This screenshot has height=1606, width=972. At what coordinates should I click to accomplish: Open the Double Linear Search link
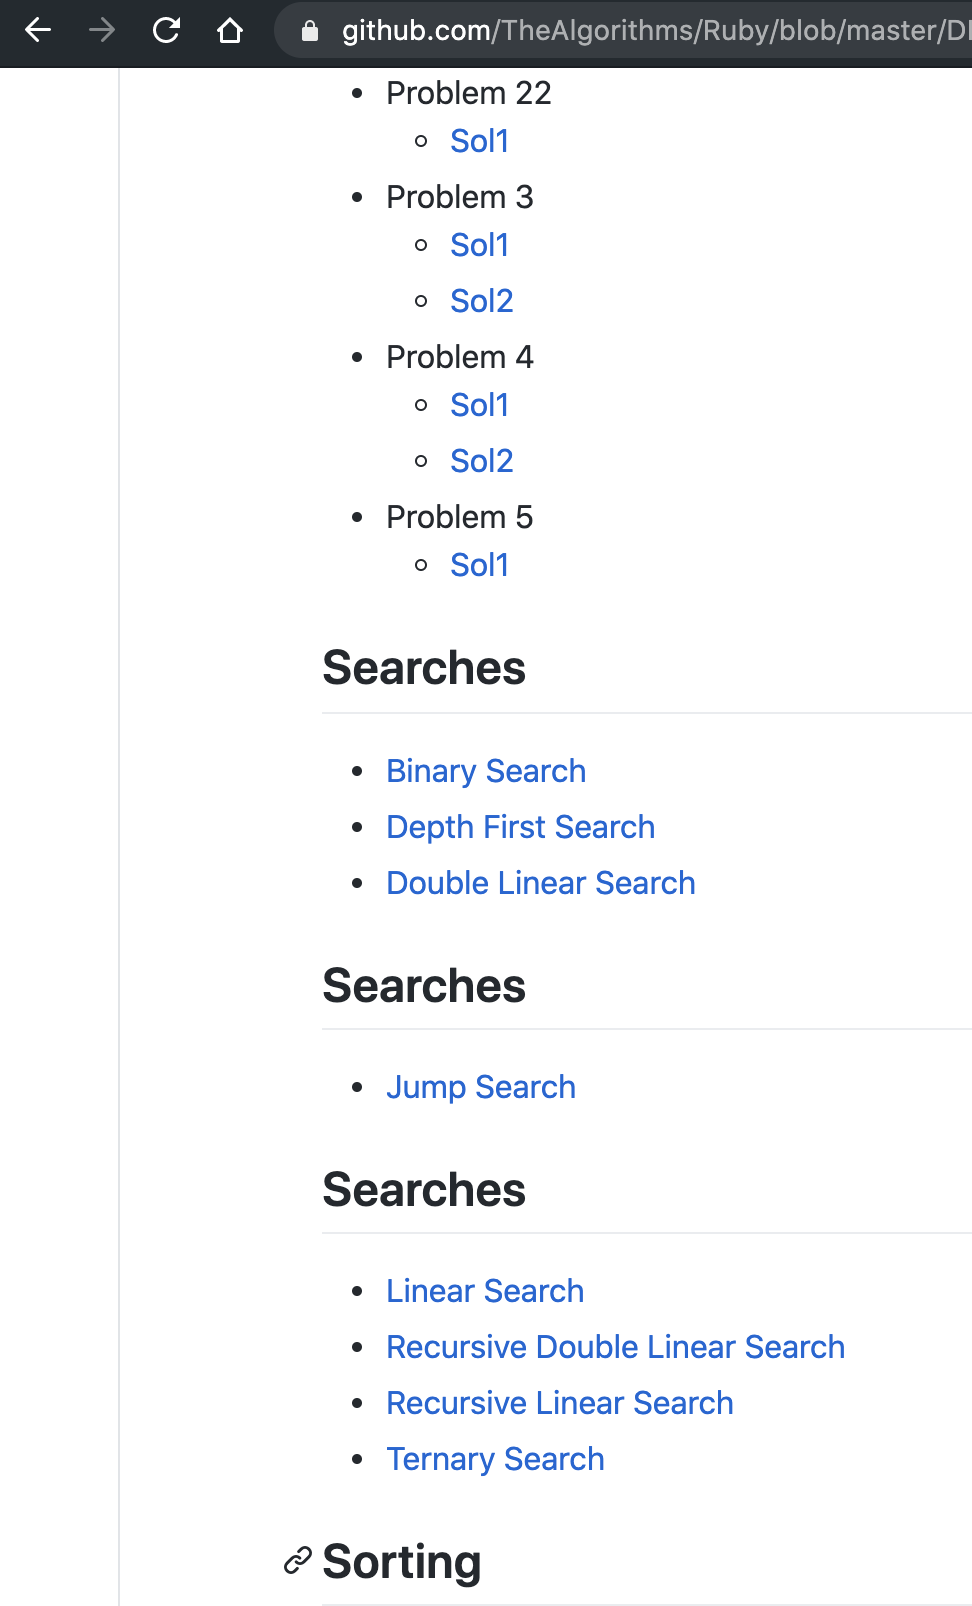point(540,883)
